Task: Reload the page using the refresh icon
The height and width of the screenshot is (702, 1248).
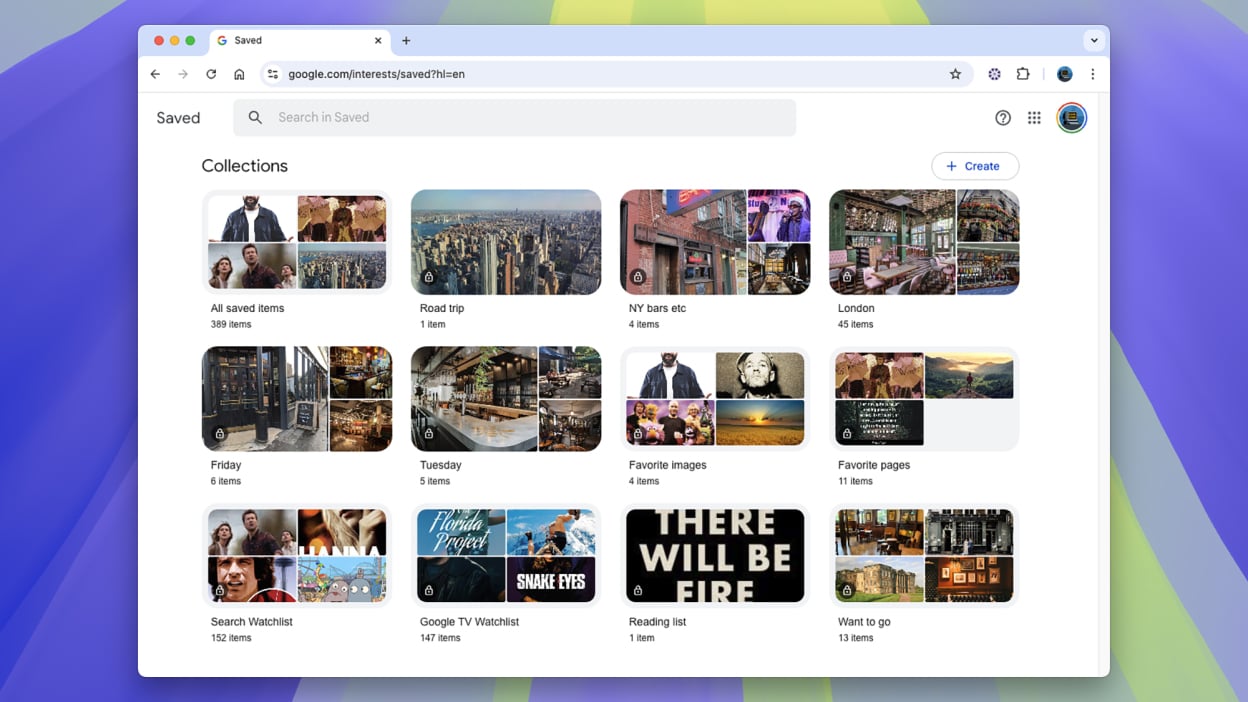Action: click(211, 73)
